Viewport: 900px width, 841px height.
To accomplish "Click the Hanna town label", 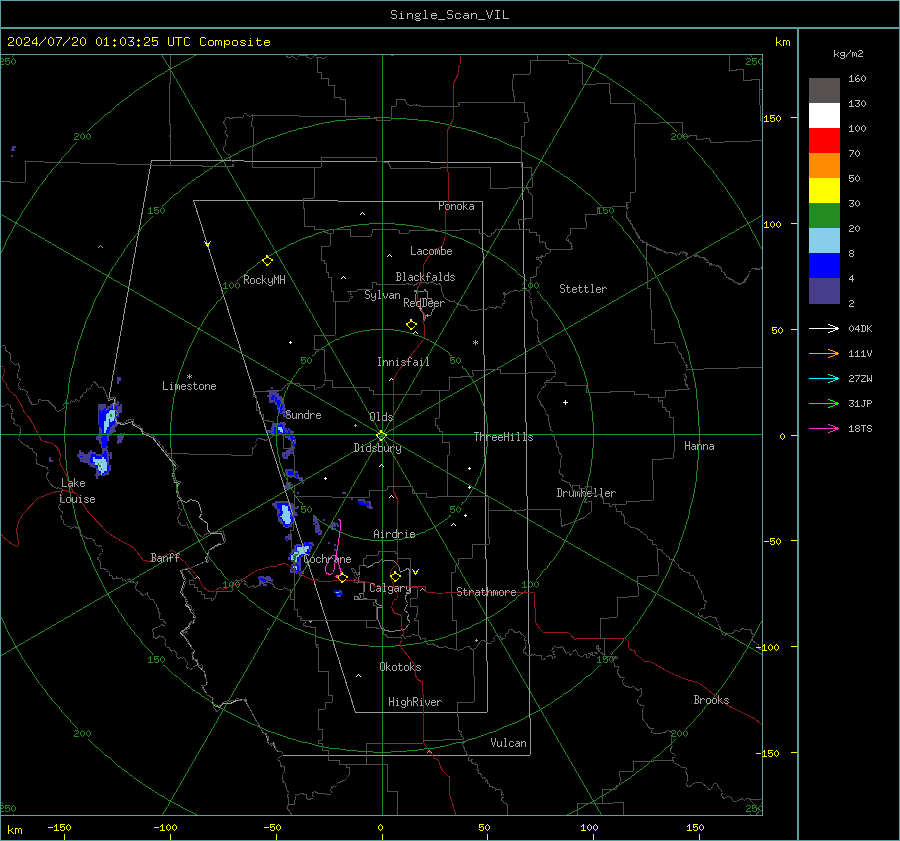I will click(x=699, y=446).
